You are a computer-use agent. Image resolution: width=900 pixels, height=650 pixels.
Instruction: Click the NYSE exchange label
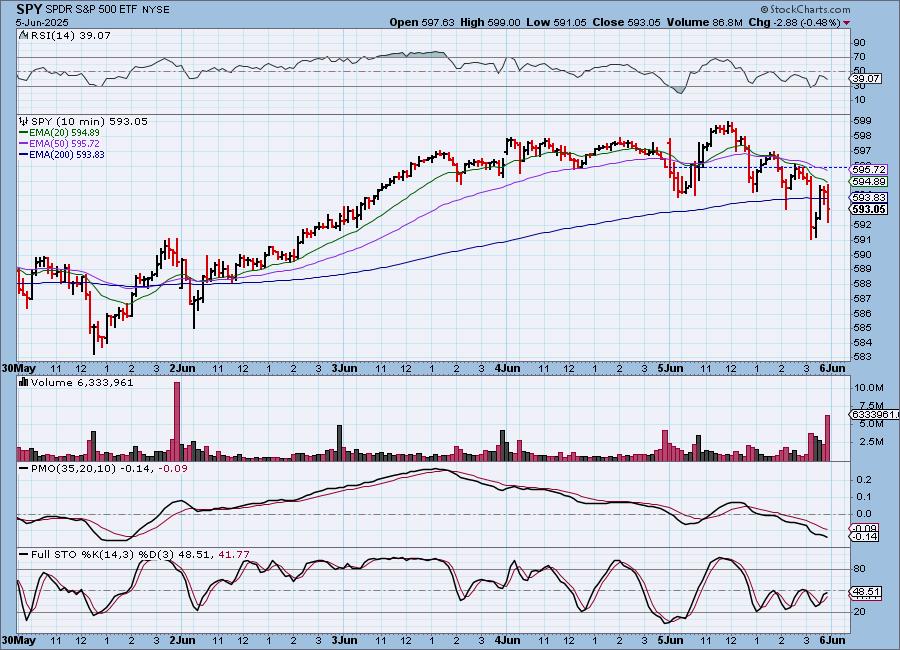tap(158, 10)
